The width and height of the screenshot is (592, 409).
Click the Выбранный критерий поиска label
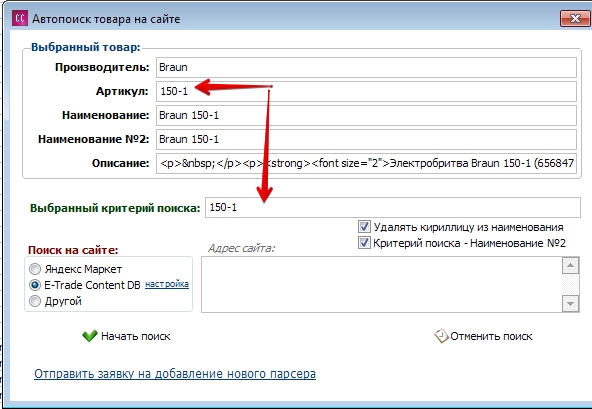click(115, 208)
